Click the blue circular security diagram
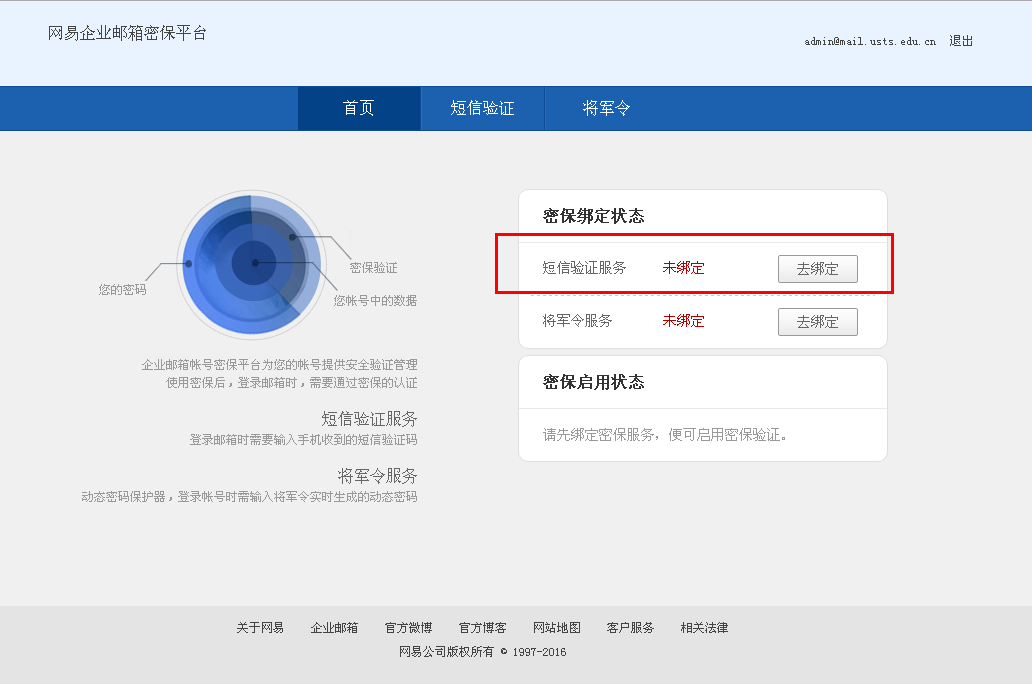The height and width of the screenshot is (684, 1032). (250, 264)
